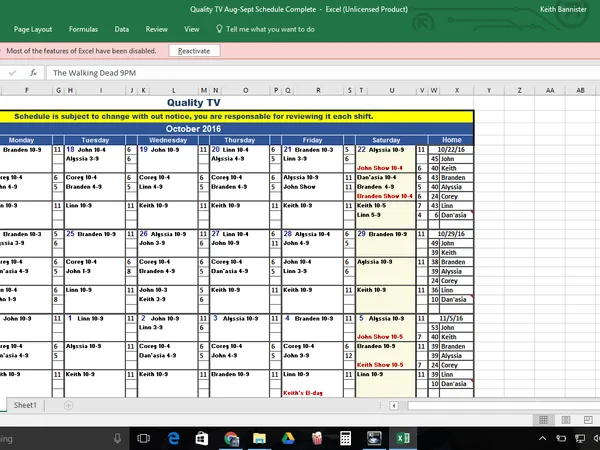Viewport: 600px width, 450px height.
Task: Click the Reactivate button
Action: coord(194,50)
